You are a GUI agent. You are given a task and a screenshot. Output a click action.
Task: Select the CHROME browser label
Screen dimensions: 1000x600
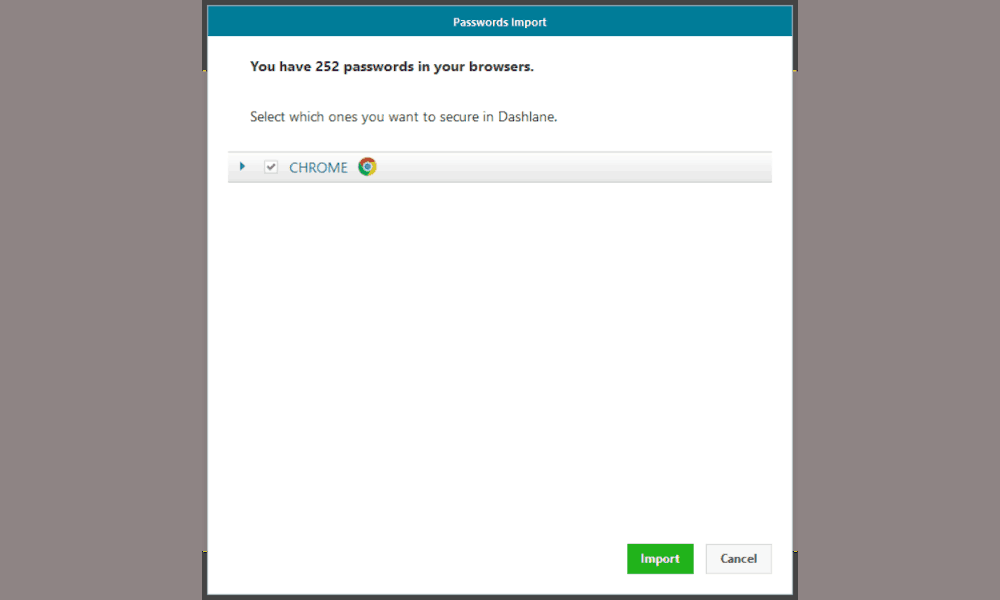pyautogui.click(x=318, y=168)
